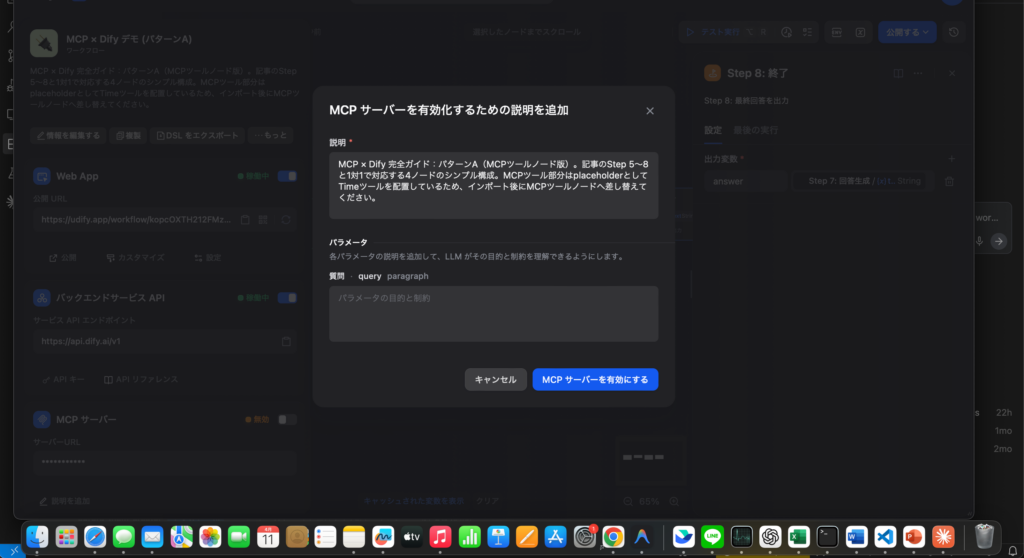Click the カスタマイズ link
The width and height of the screenshot is (1024, 558).
click(x=135, y=258)
